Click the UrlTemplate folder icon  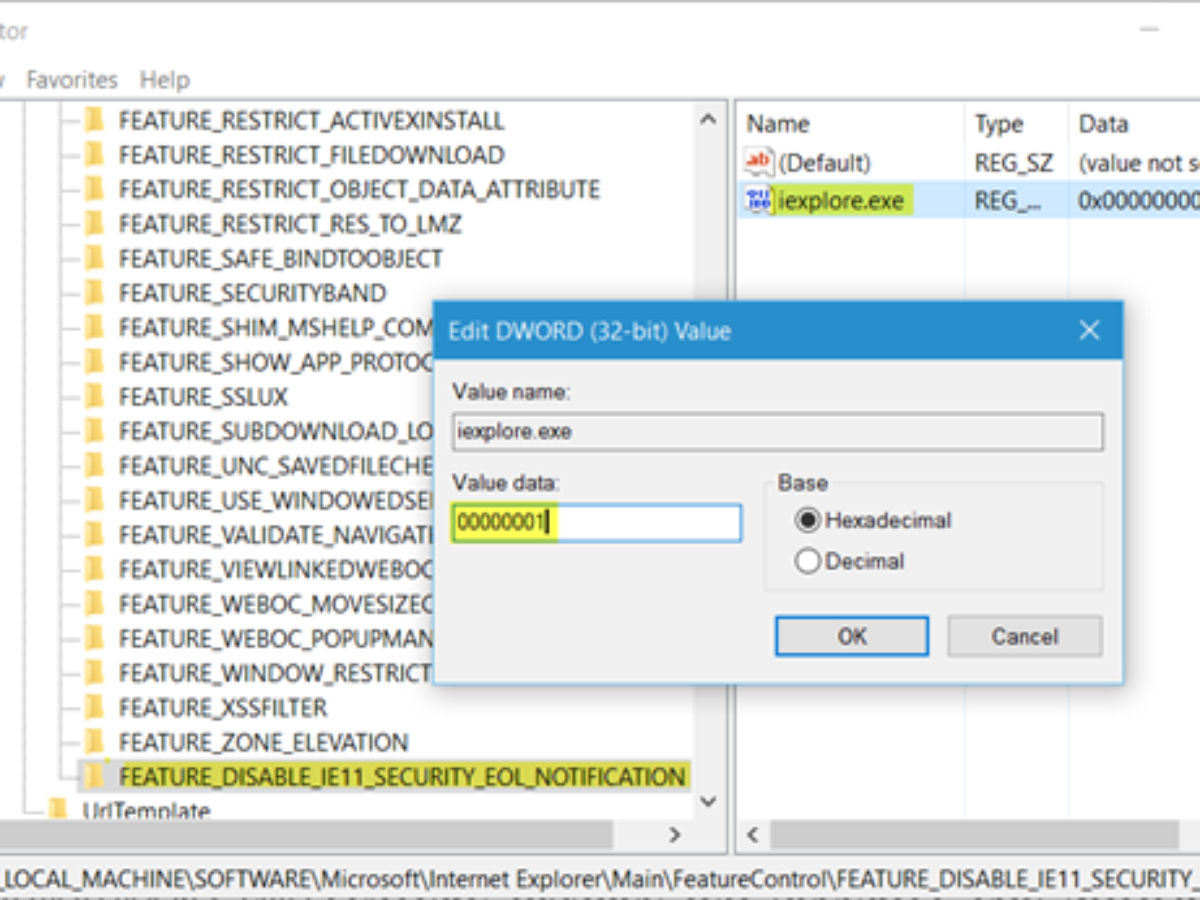tap(58, 810)
